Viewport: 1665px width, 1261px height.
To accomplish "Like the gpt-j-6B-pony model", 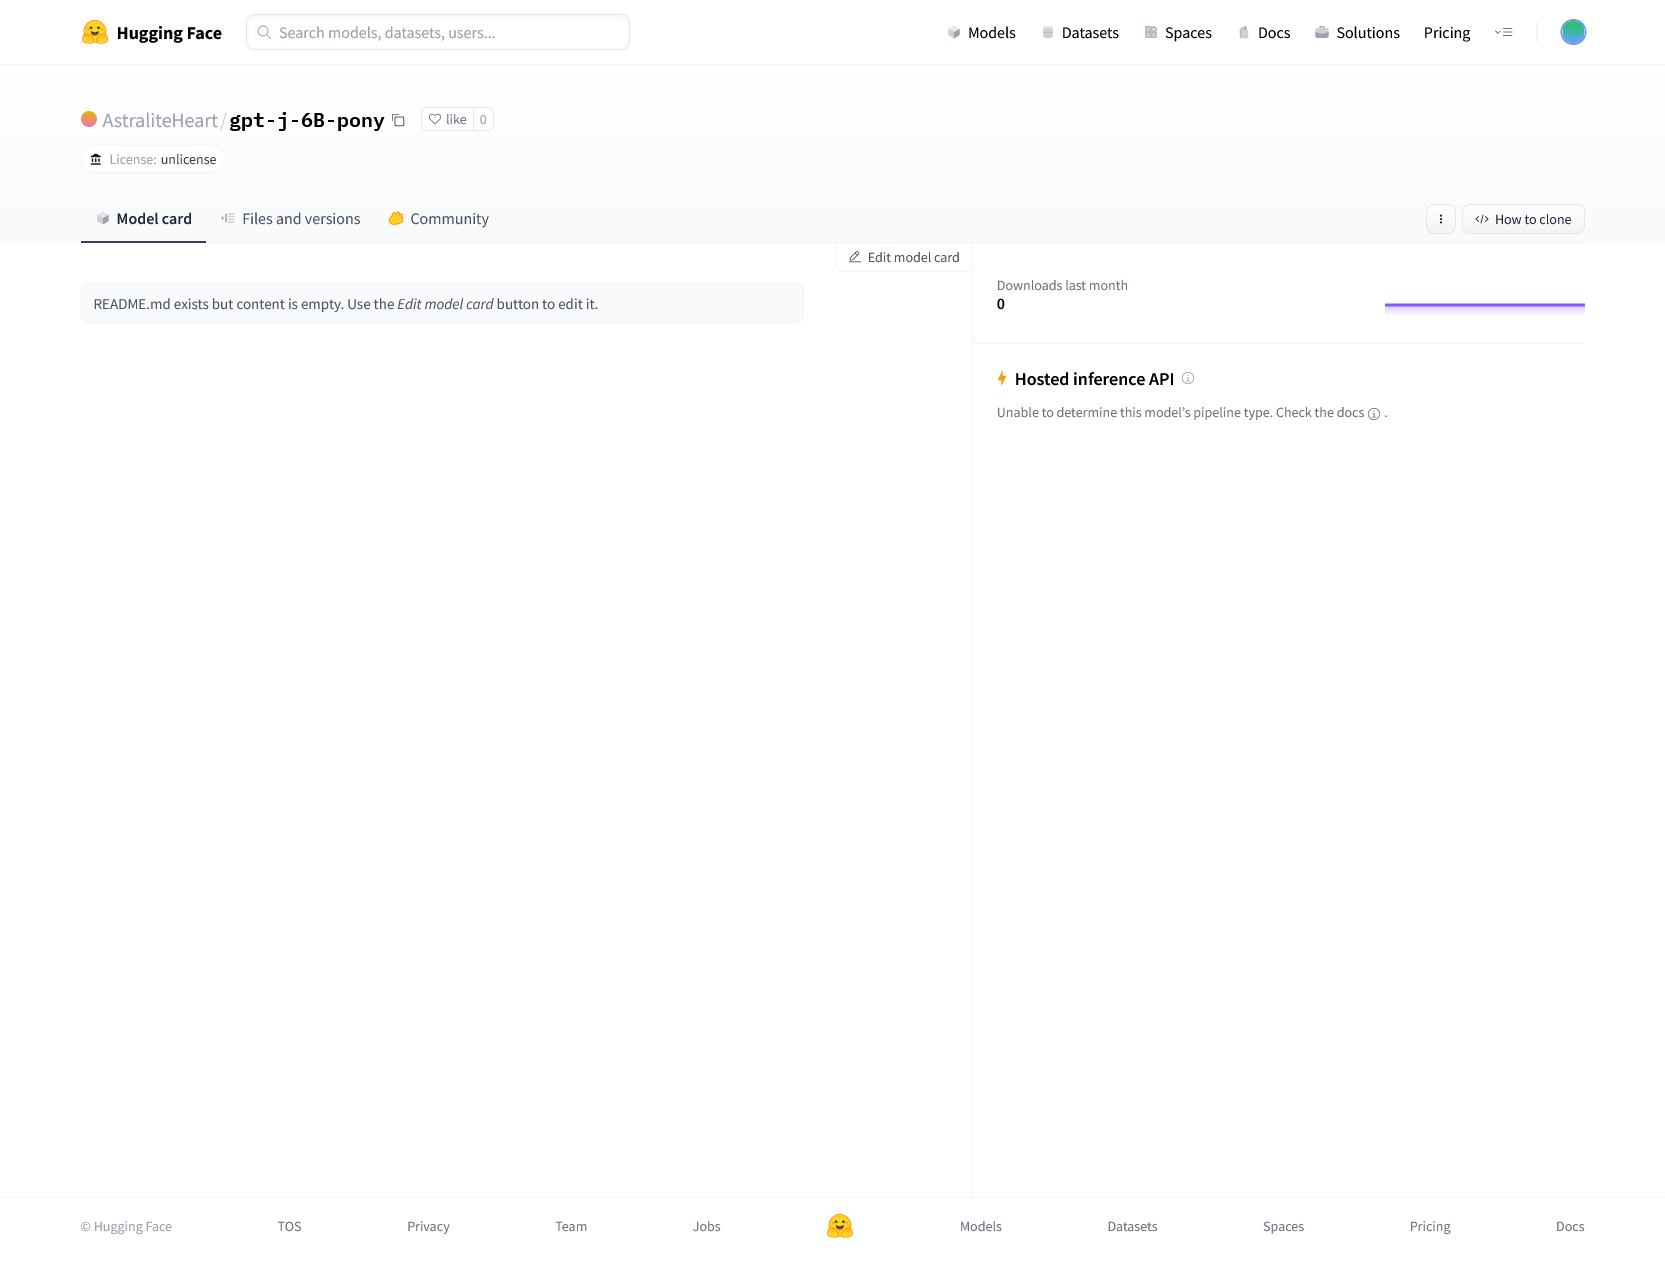I will coord(448,119).
